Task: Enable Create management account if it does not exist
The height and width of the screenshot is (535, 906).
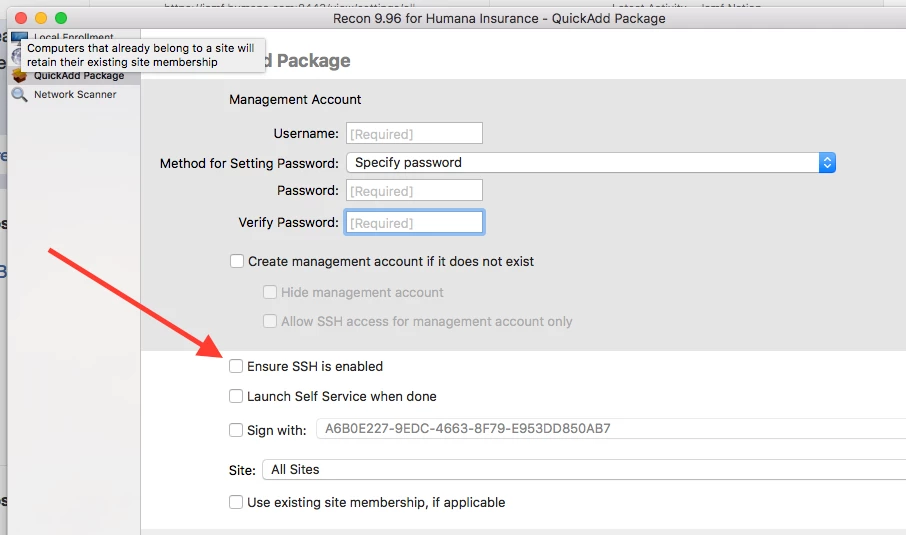Action: [237, 261]
